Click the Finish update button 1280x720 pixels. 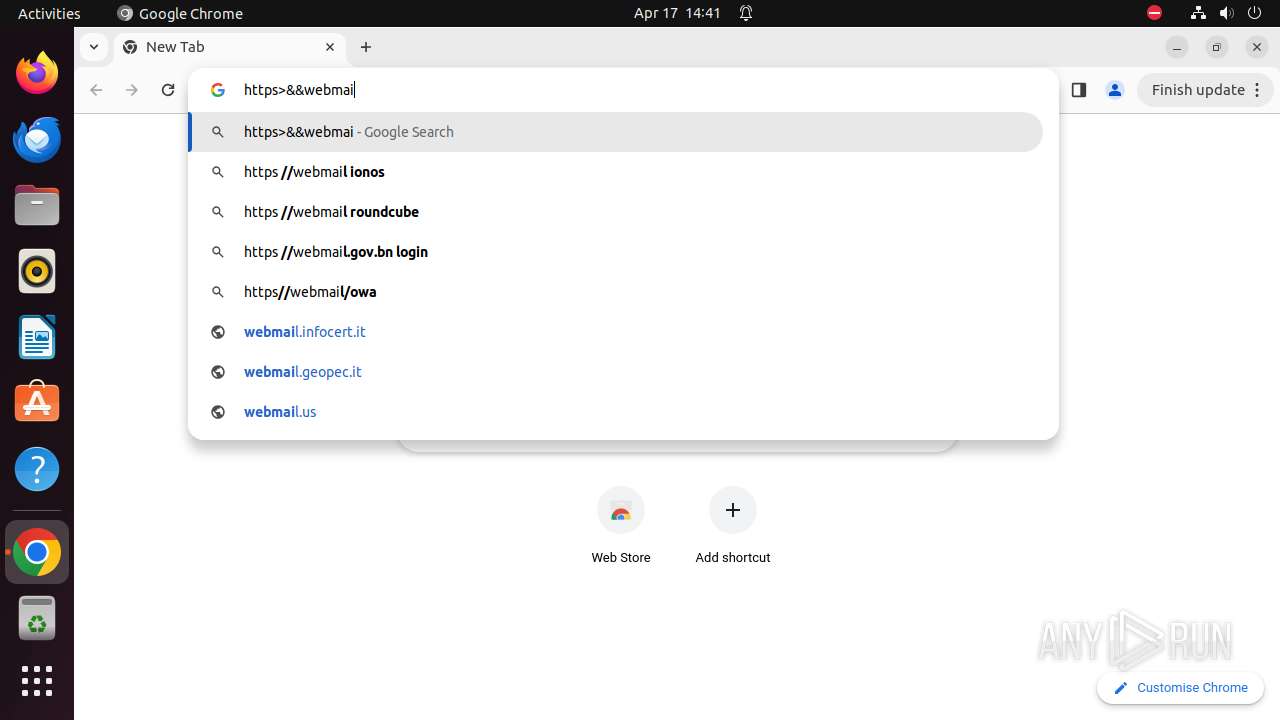pyautogui.click(x=1207, y=90)
